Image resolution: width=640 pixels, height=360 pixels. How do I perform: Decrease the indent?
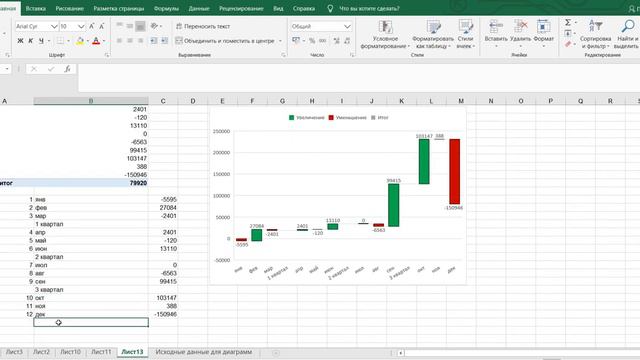[153, 41]
